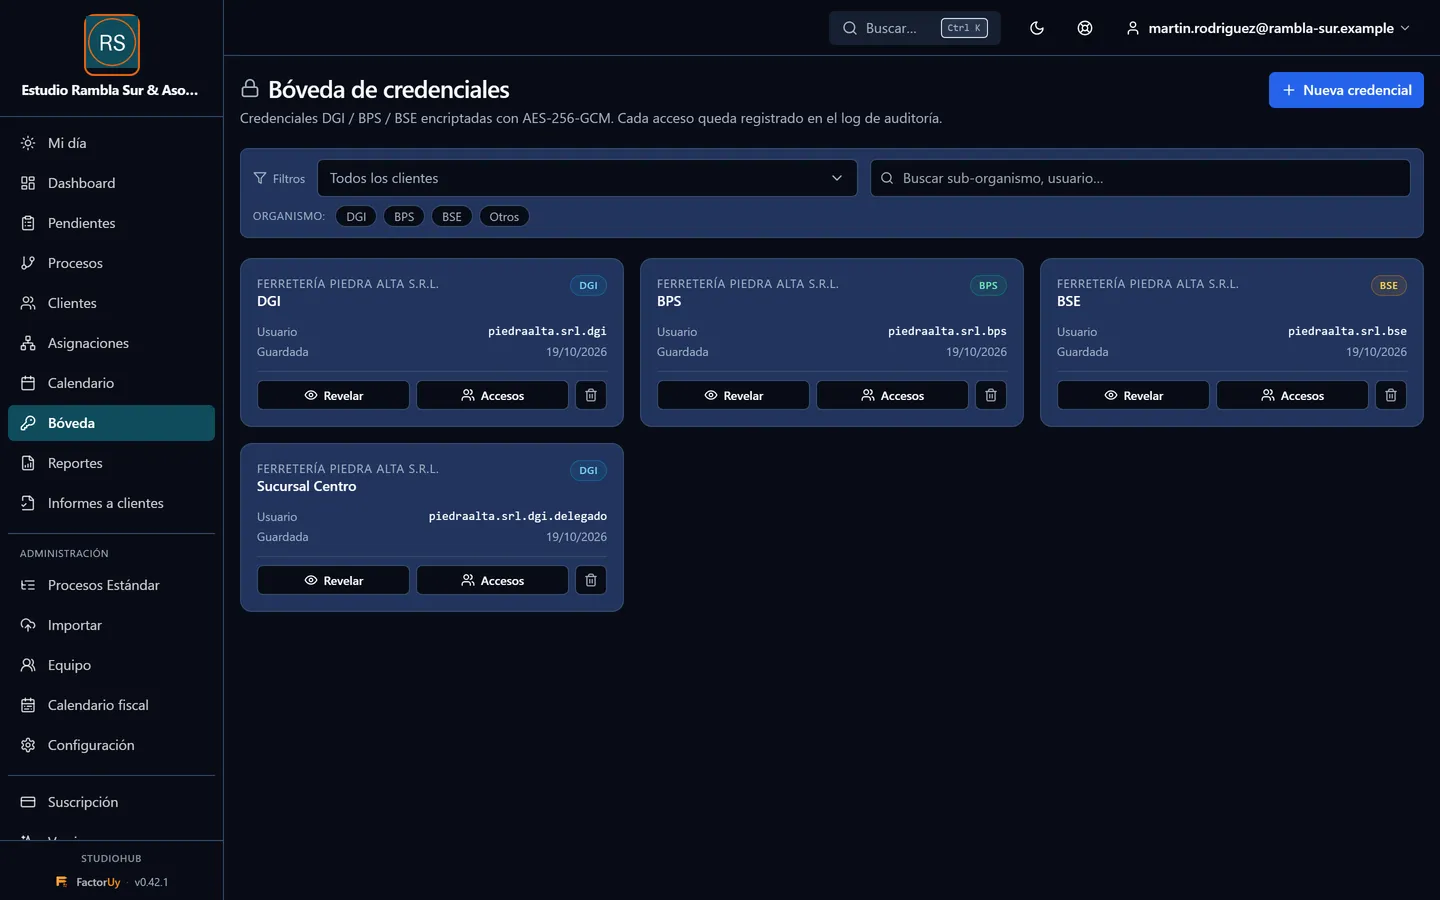Open the help lifebuoy icon in the header
Image resolution: width=1440 pixels, height=900 pixels.
click(x=1085, y=28)
